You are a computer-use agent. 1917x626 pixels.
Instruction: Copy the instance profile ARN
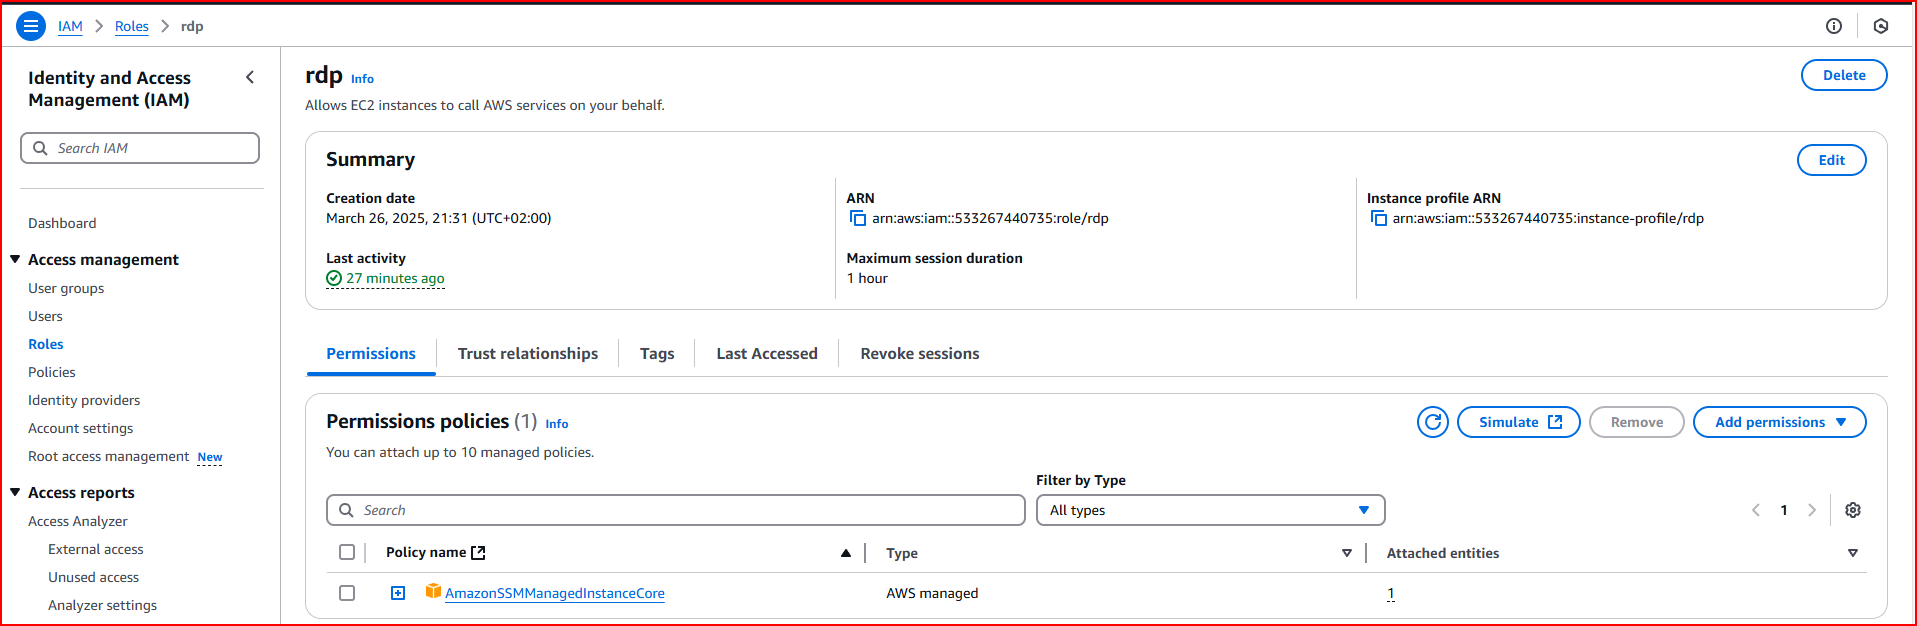pos(1378,218)
